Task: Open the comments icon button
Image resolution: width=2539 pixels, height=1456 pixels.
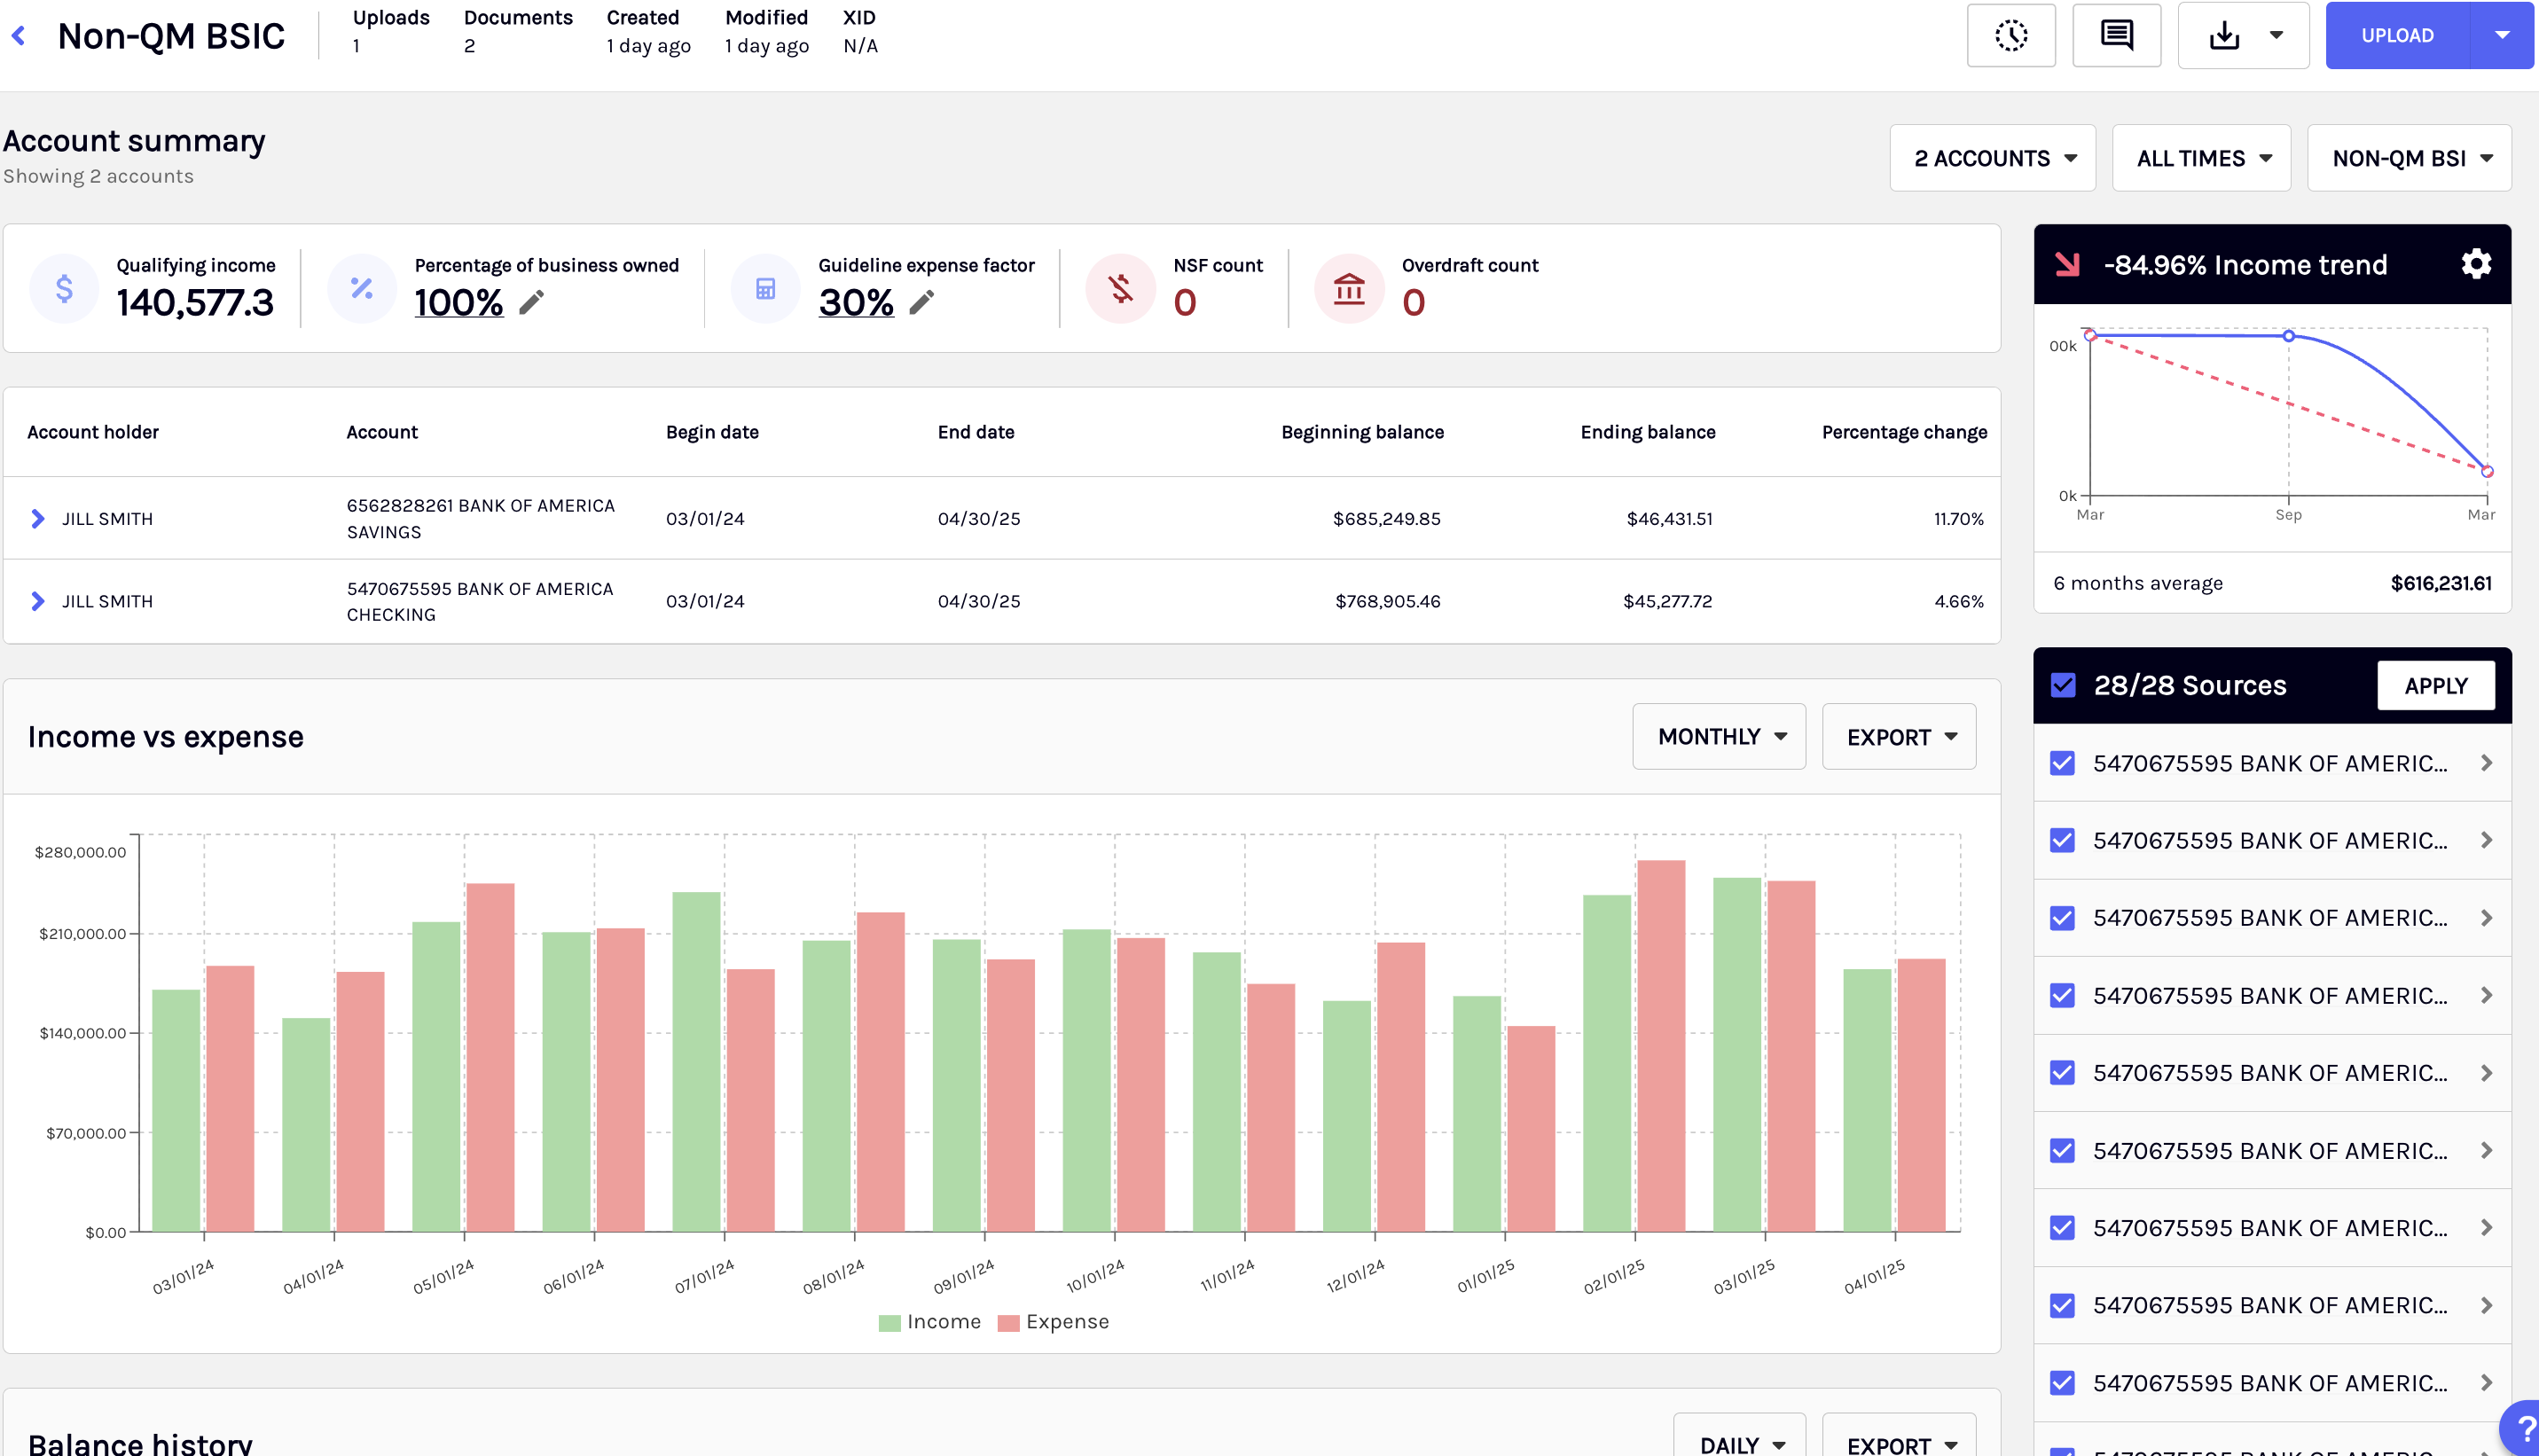Action: (2116, 36)
